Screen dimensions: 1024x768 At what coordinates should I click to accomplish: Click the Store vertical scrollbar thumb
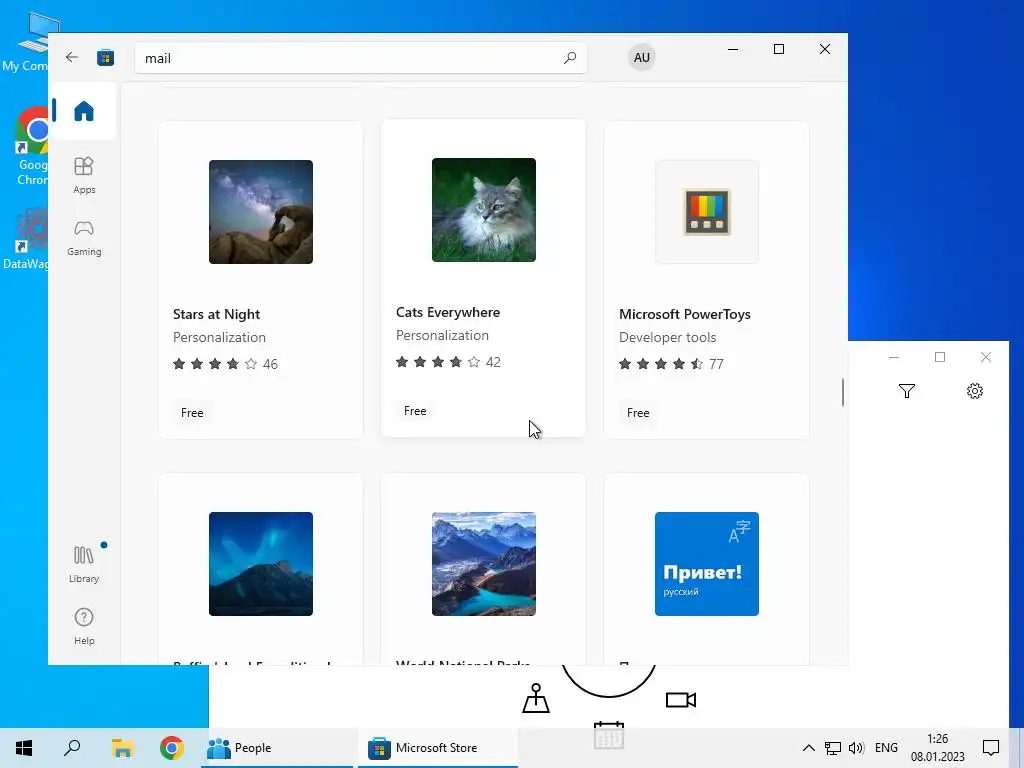[x=842, y=392]
